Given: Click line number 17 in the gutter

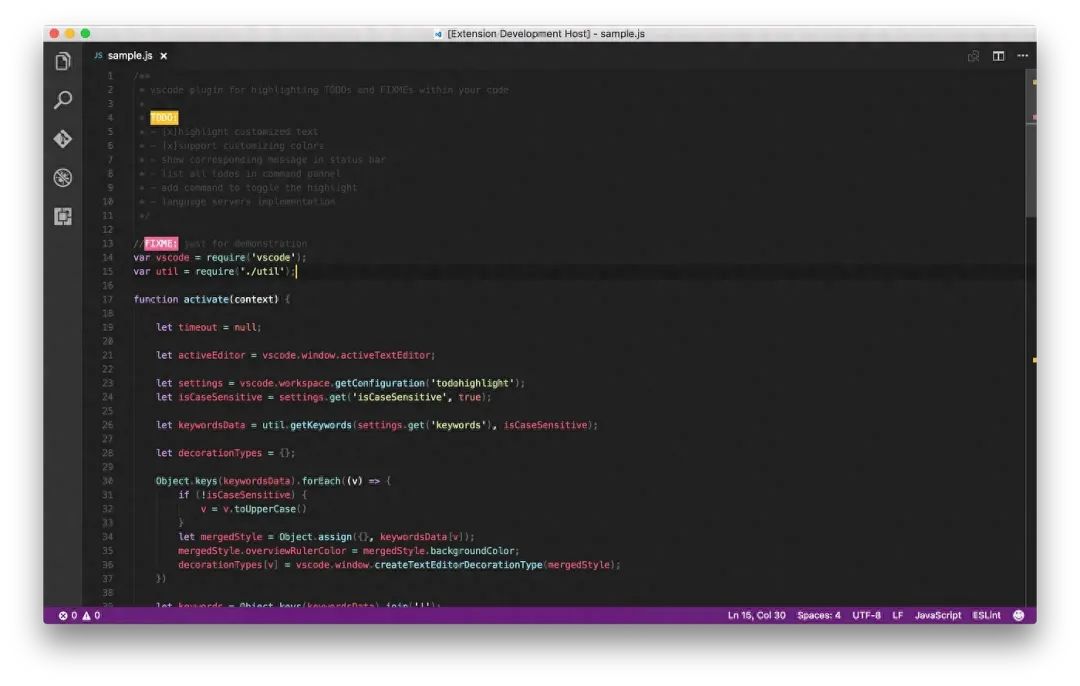Looking at the screenshot, I should pyautogui.click(x=107, y=300).
